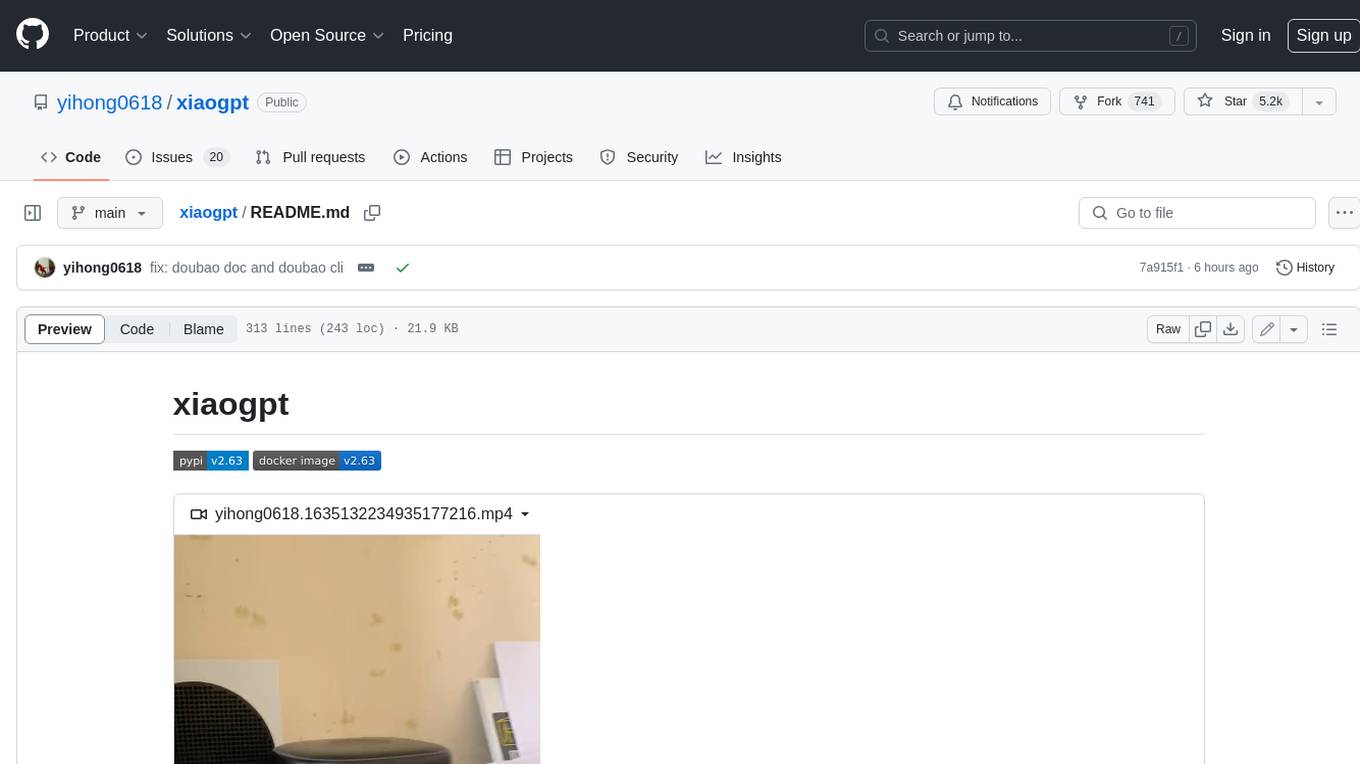Switch to the Projects tab
Screen dimensions: 1360x764
[533, 157]
